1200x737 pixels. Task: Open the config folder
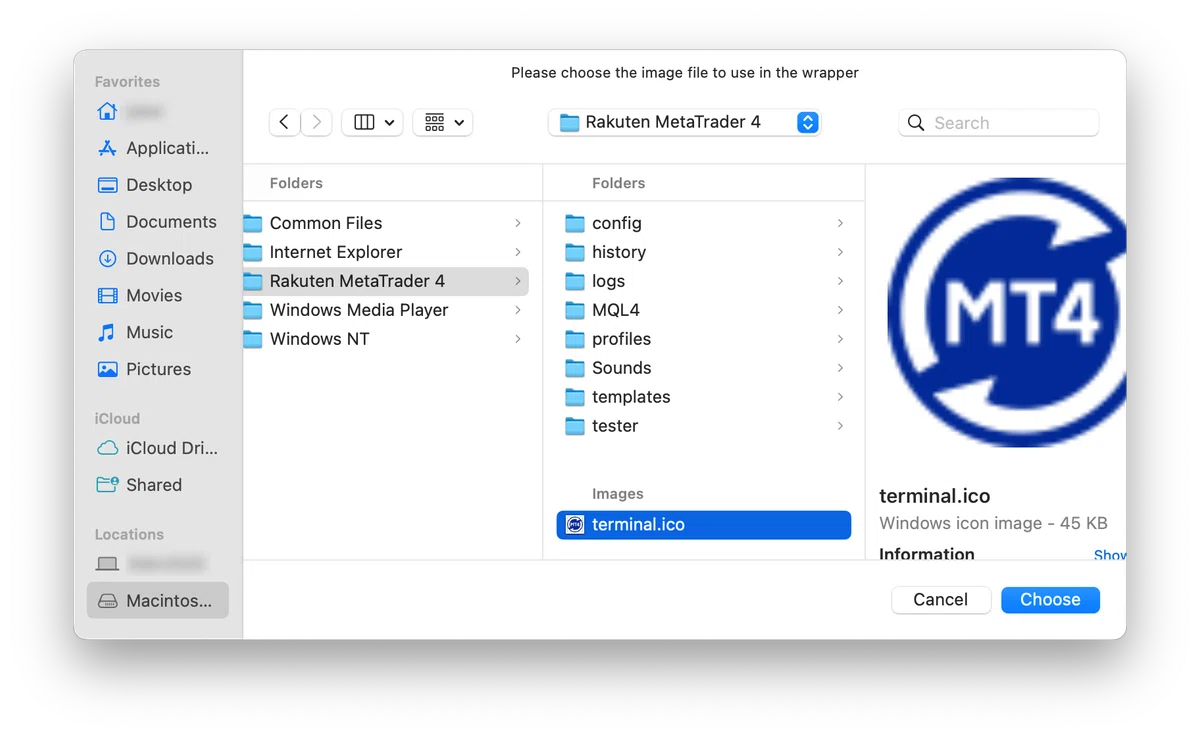pos(704,223)
